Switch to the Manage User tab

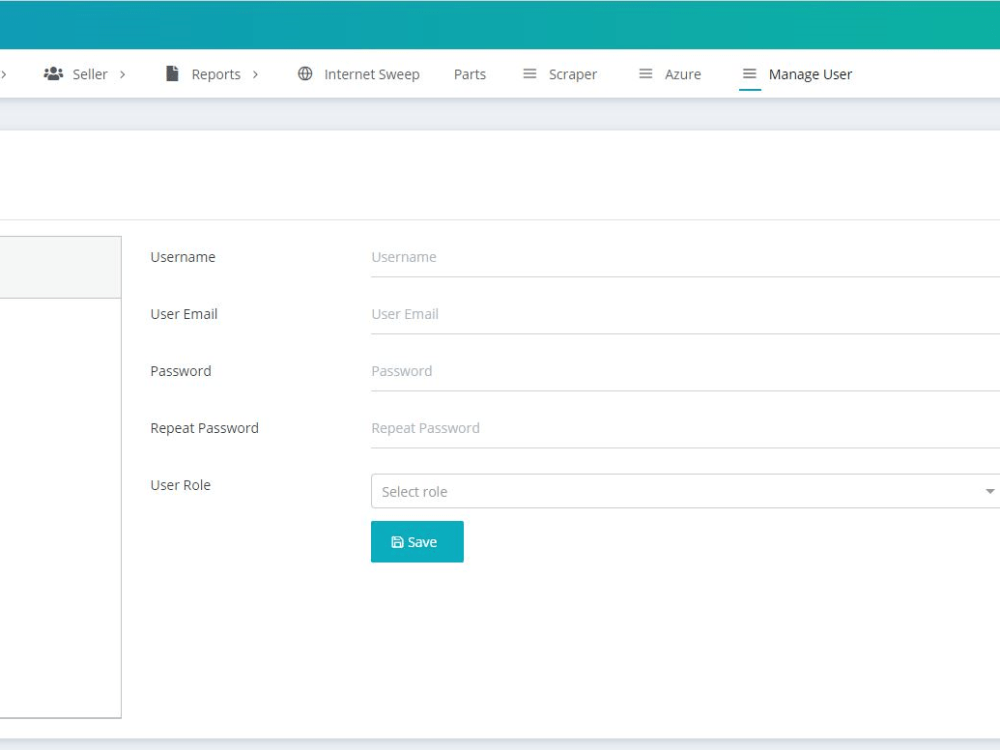[809, 73]
